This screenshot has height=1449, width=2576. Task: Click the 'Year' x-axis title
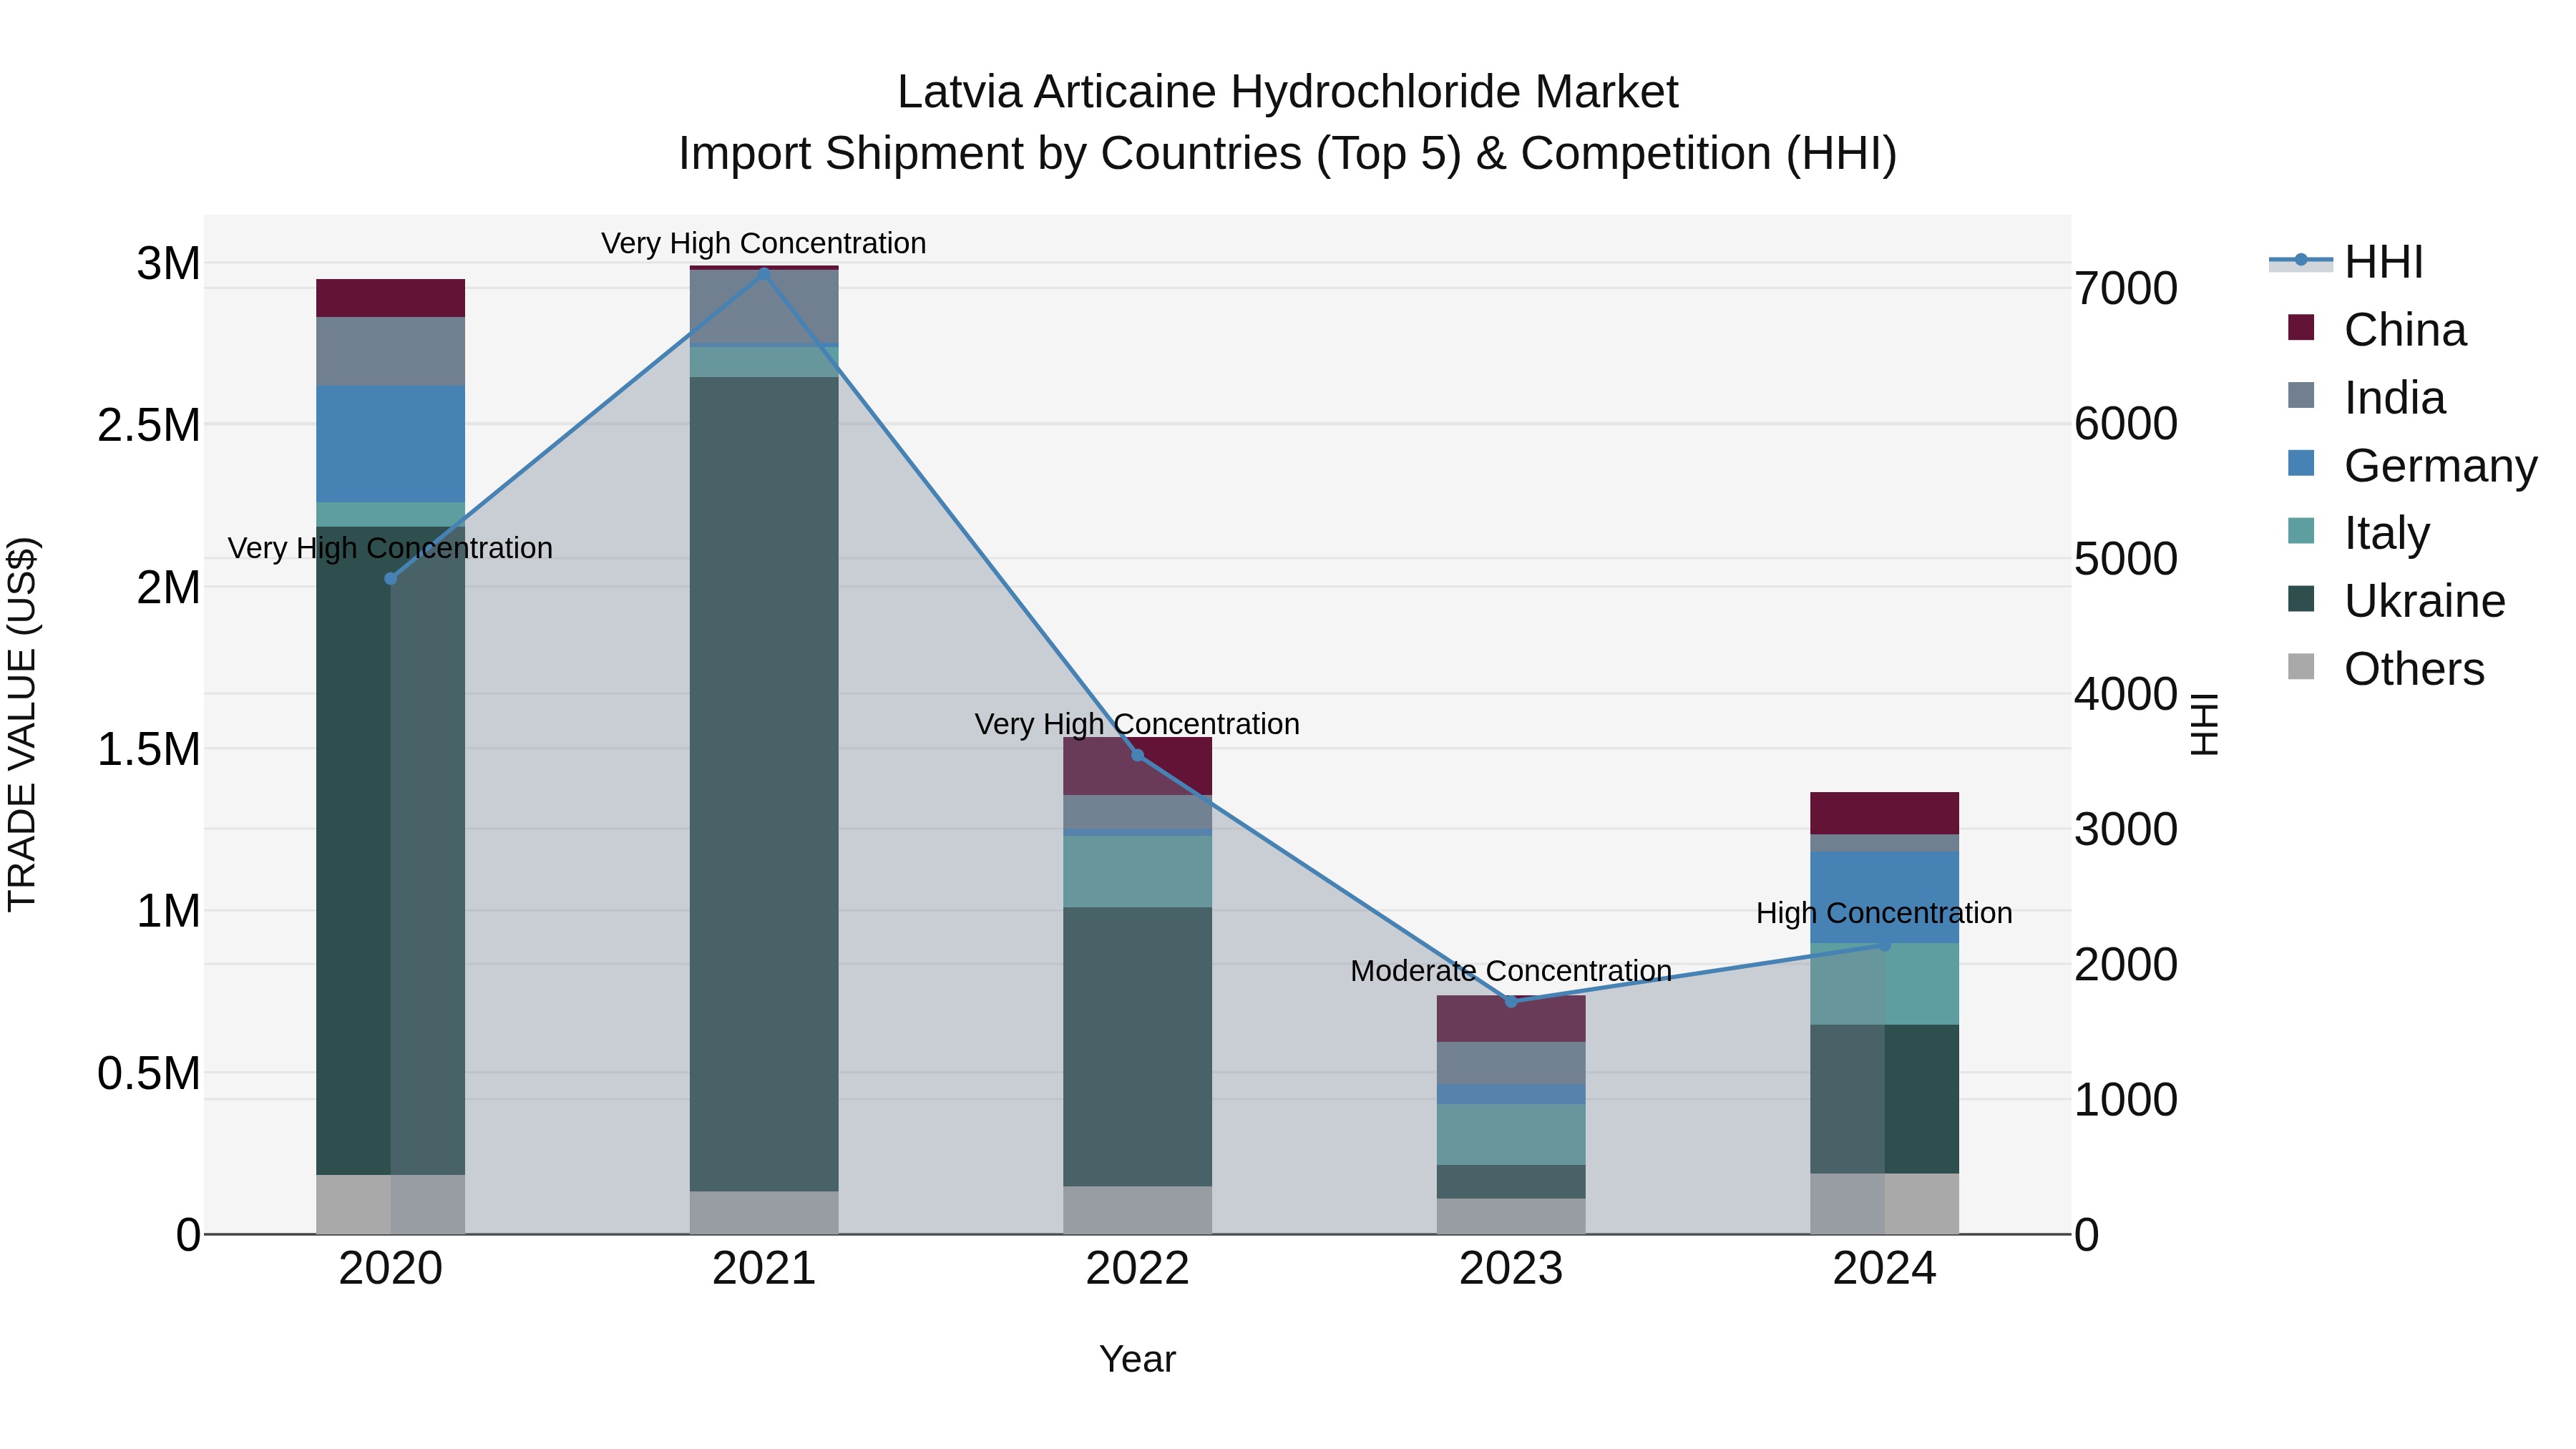(1137, 1359)
